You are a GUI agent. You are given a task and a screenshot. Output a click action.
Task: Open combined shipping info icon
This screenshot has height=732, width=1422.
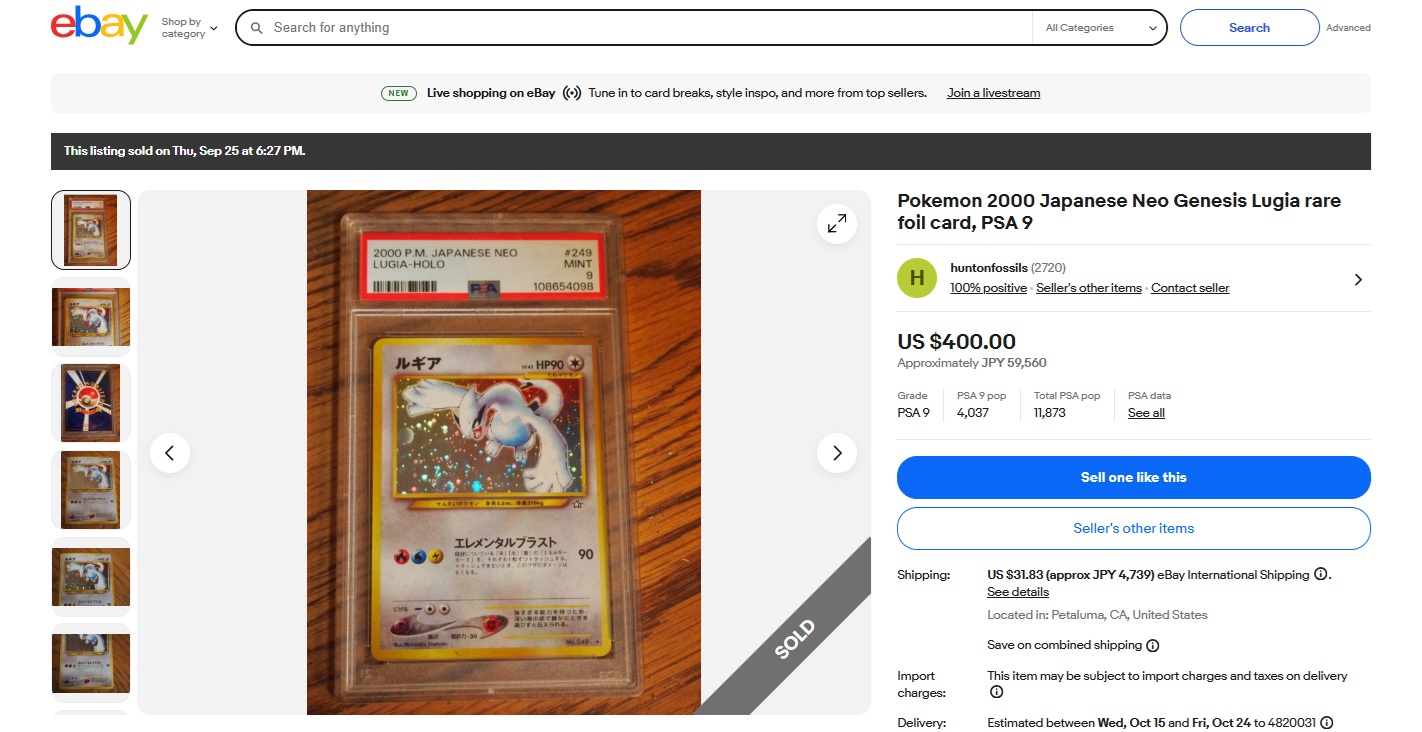[x=1152, y=646]
